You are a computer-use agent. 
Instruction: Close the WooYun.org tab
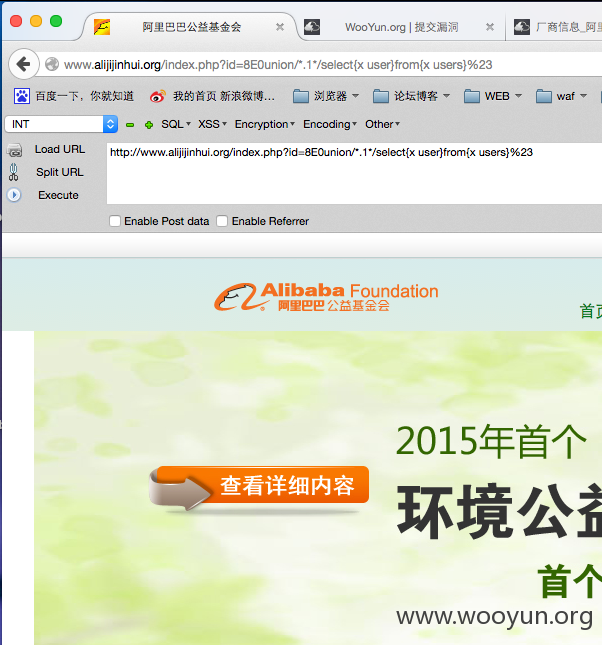pos(490,27)
